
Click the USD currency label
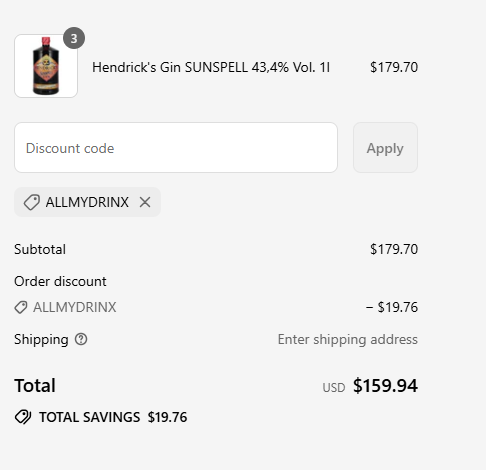point(334,388)
